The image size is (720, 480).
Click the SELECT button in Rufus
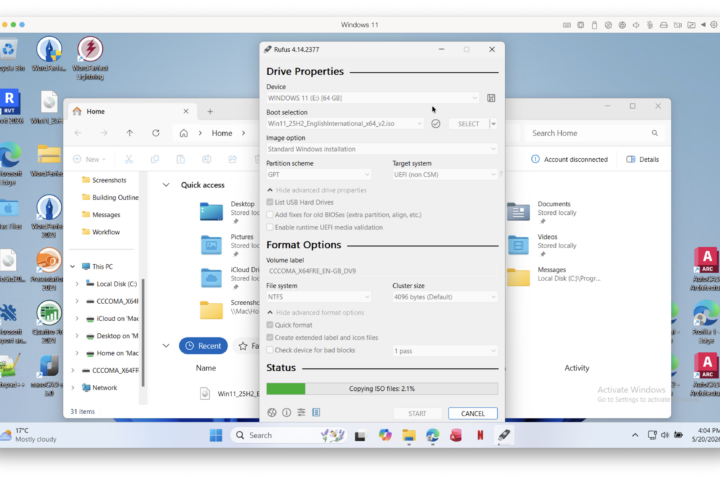coord(468,124)
